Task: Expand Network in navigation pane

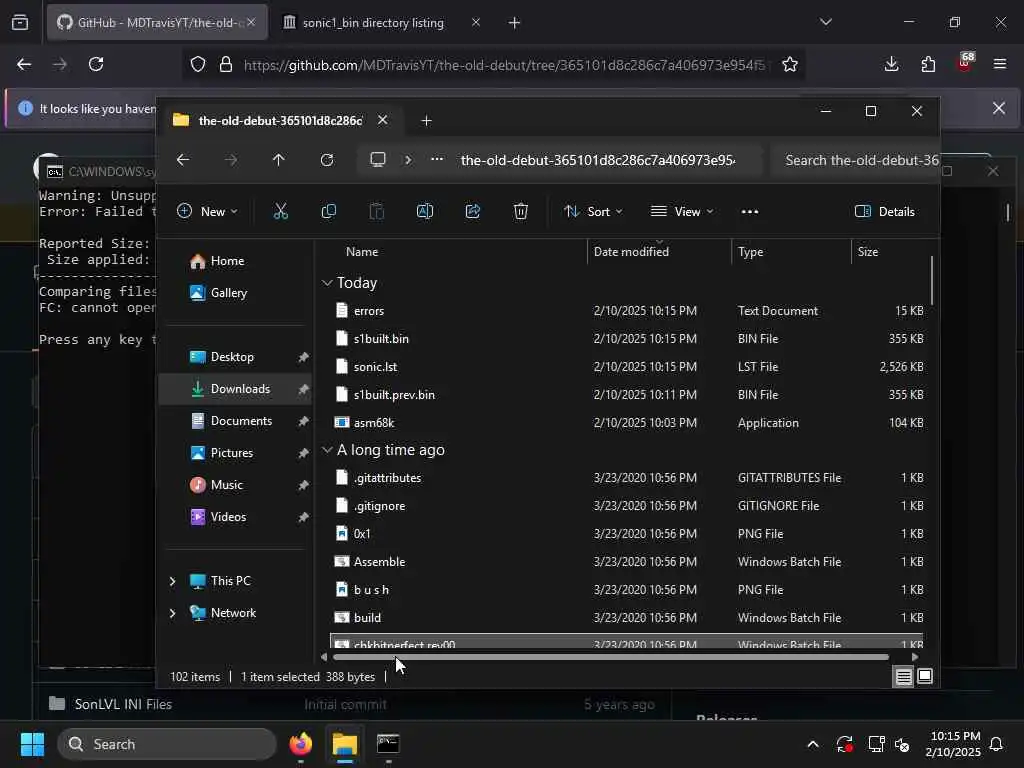Action: [172, 613]
